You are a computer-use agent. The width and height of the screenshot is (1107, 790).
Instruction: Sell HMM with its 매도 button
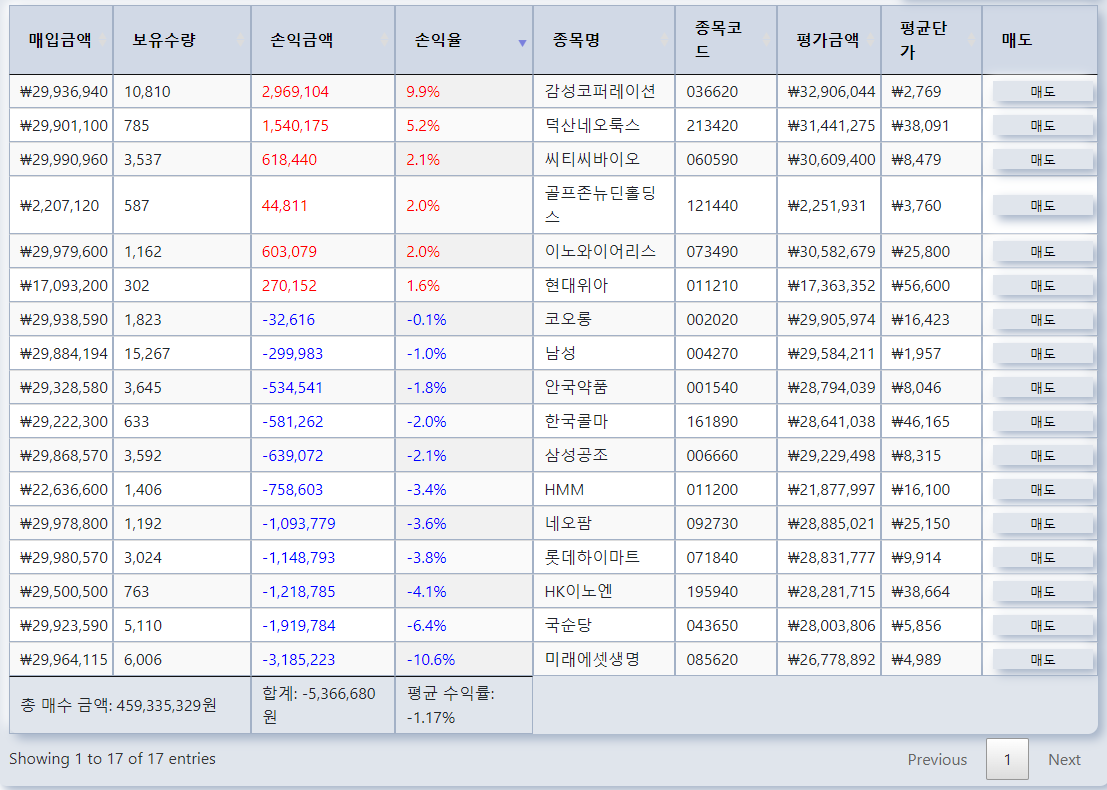click(1043, 489)
